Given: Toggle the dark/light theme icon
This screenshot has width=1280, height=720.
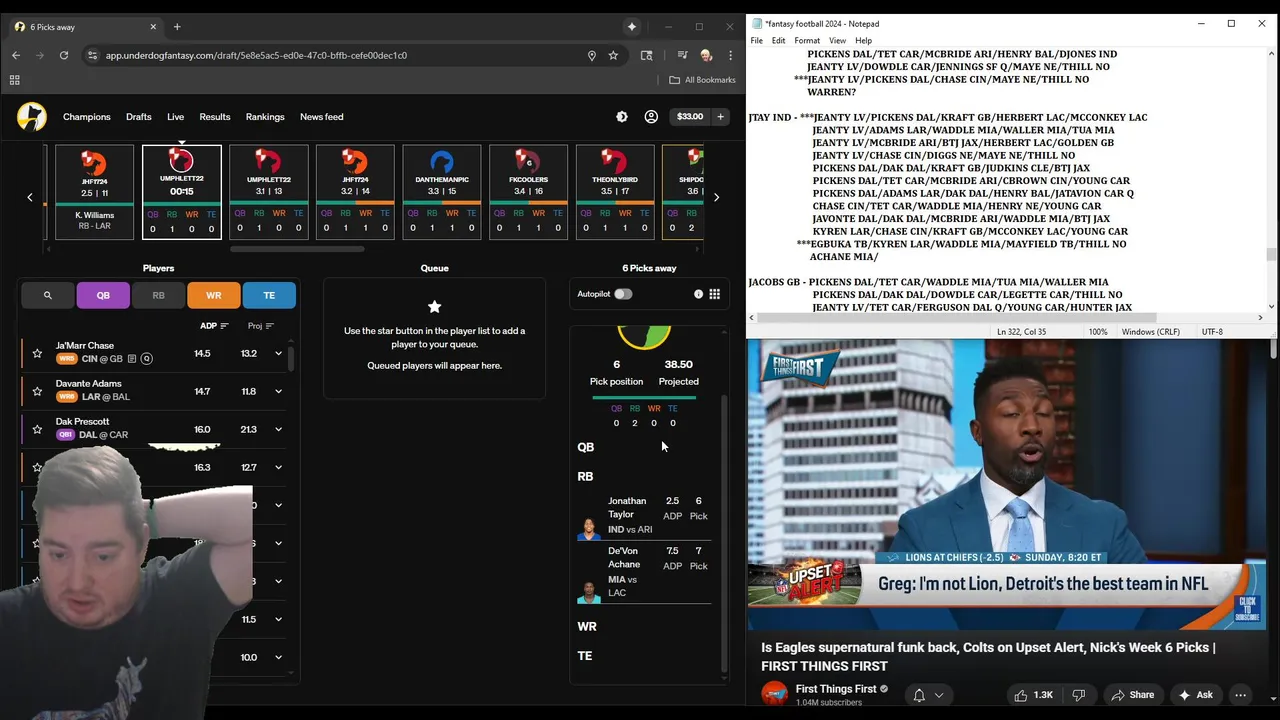Looking at the screenshot, I should 622,117.
